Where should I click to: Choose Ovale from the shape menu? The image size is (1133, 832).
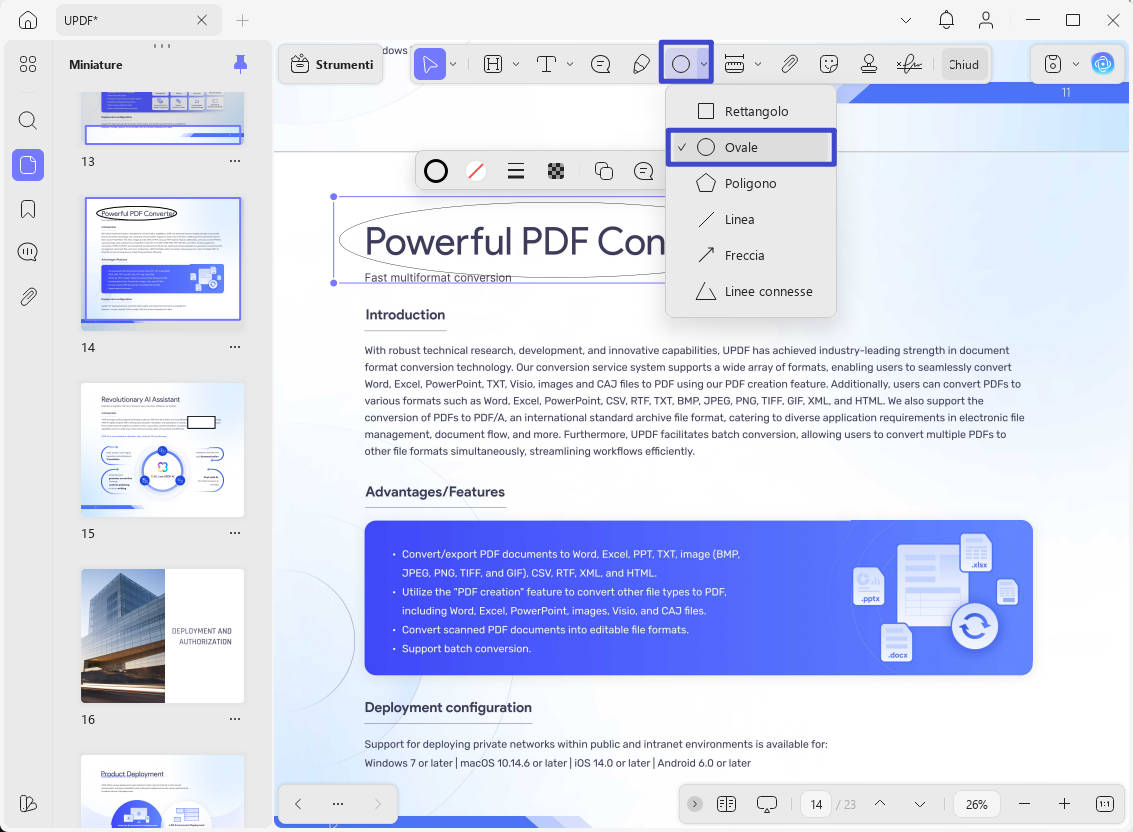pos(750,147)
